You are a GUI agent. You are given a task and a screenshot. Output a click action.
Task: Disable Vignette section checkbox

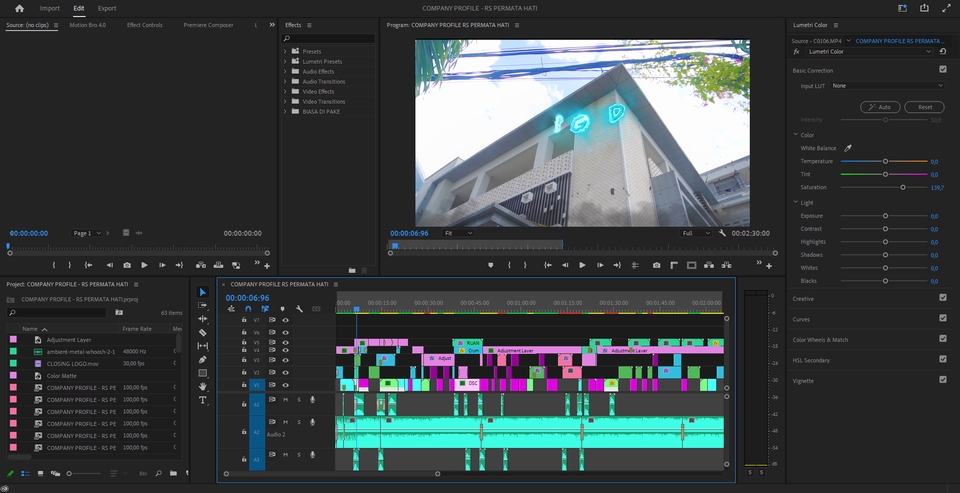[943, 380]
